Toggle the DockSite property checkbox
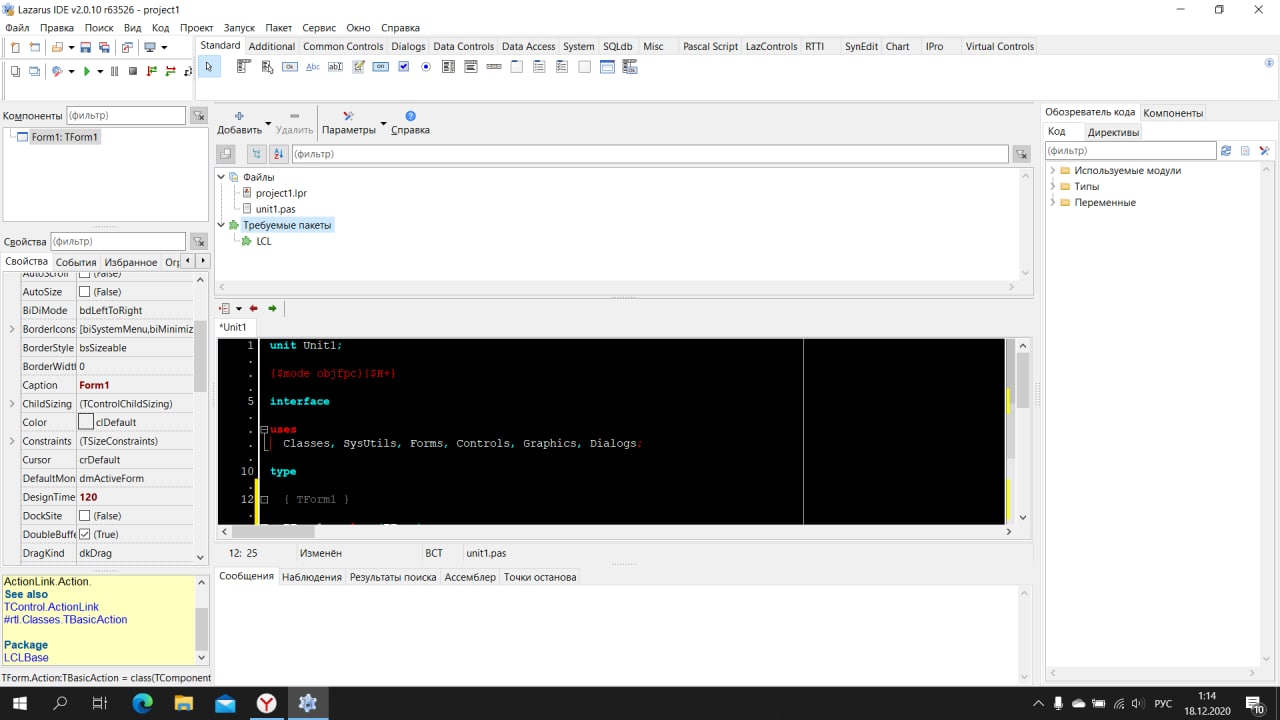 click(x=85, y=516)
